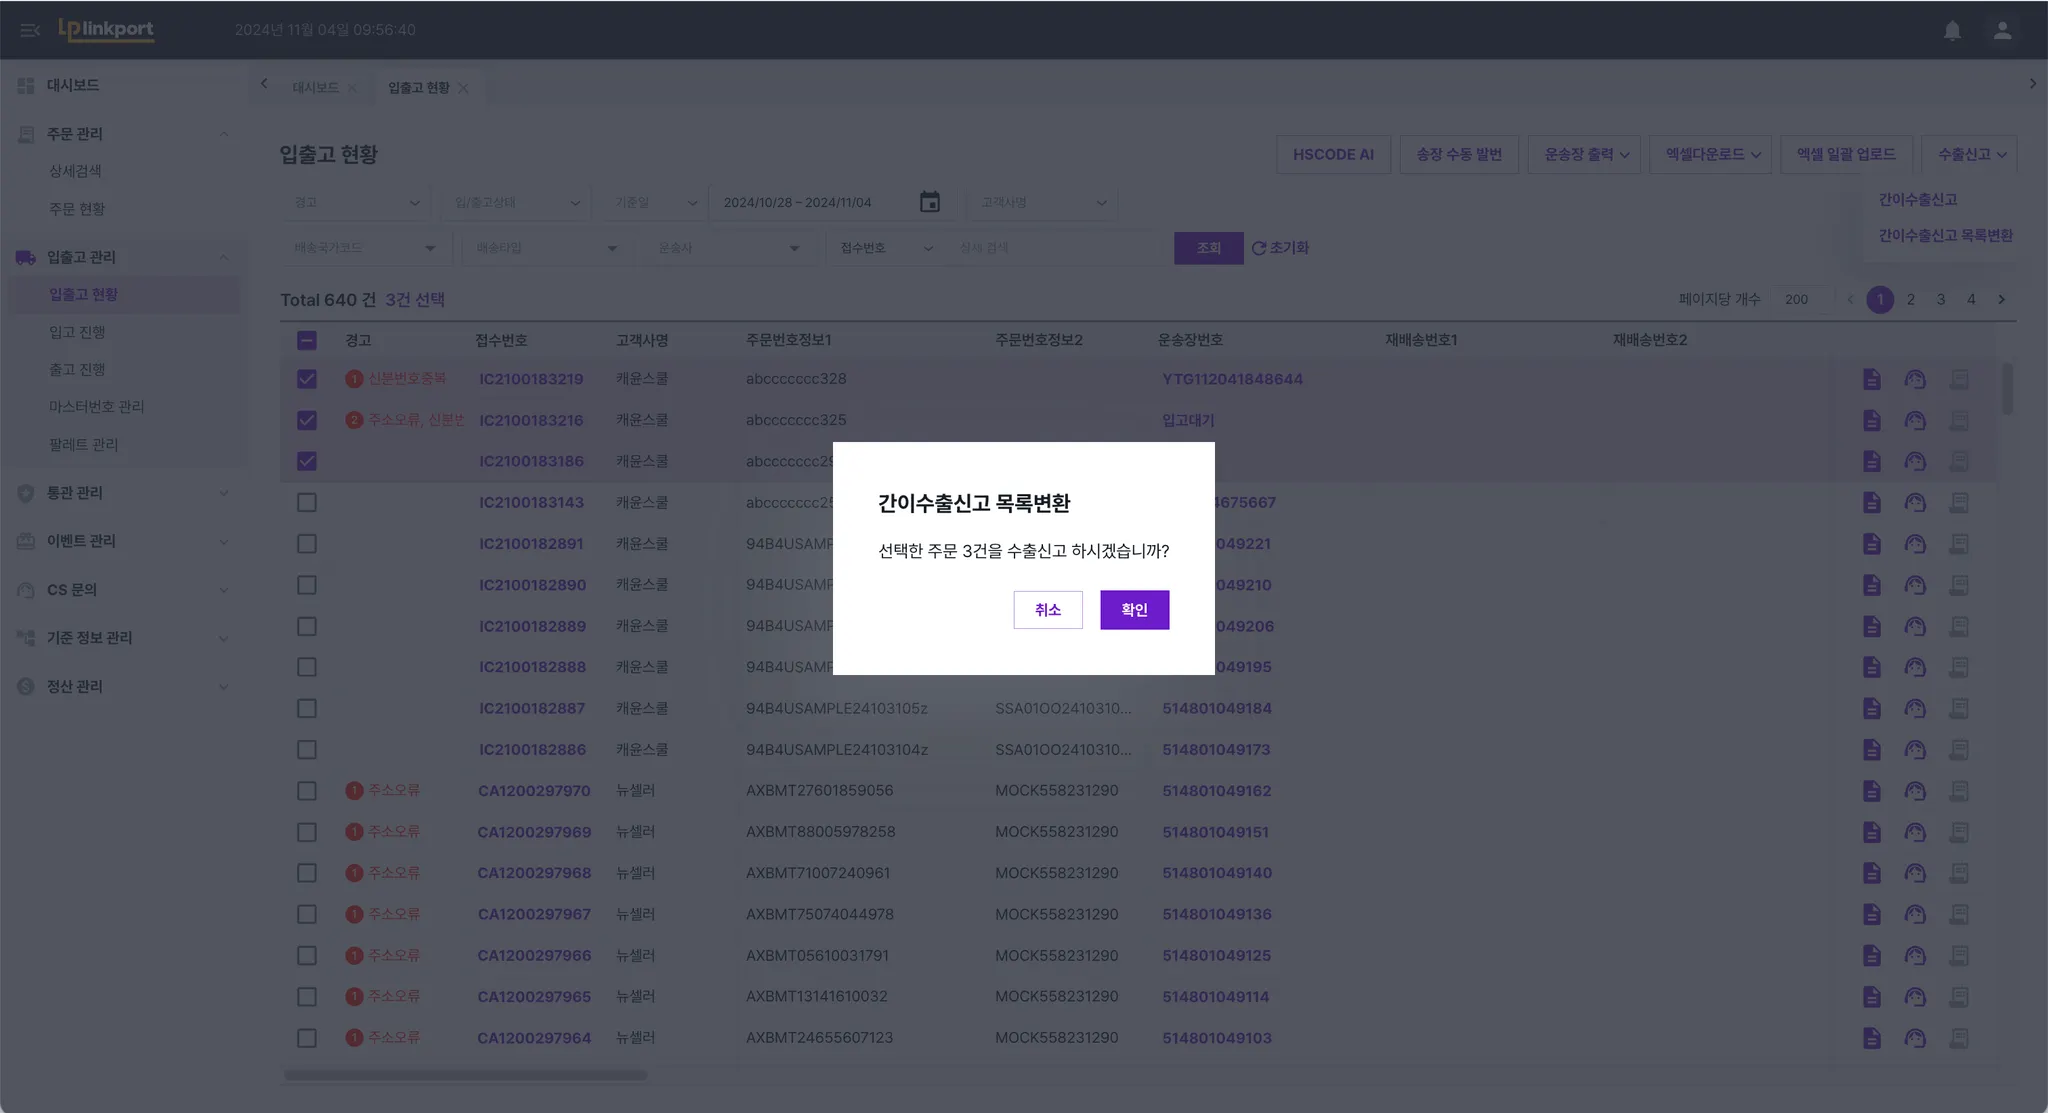The image size is (2048, 1113).
Task: Open the 엑셀다운로드 dropdown
Action: [x=1712, y=154]
